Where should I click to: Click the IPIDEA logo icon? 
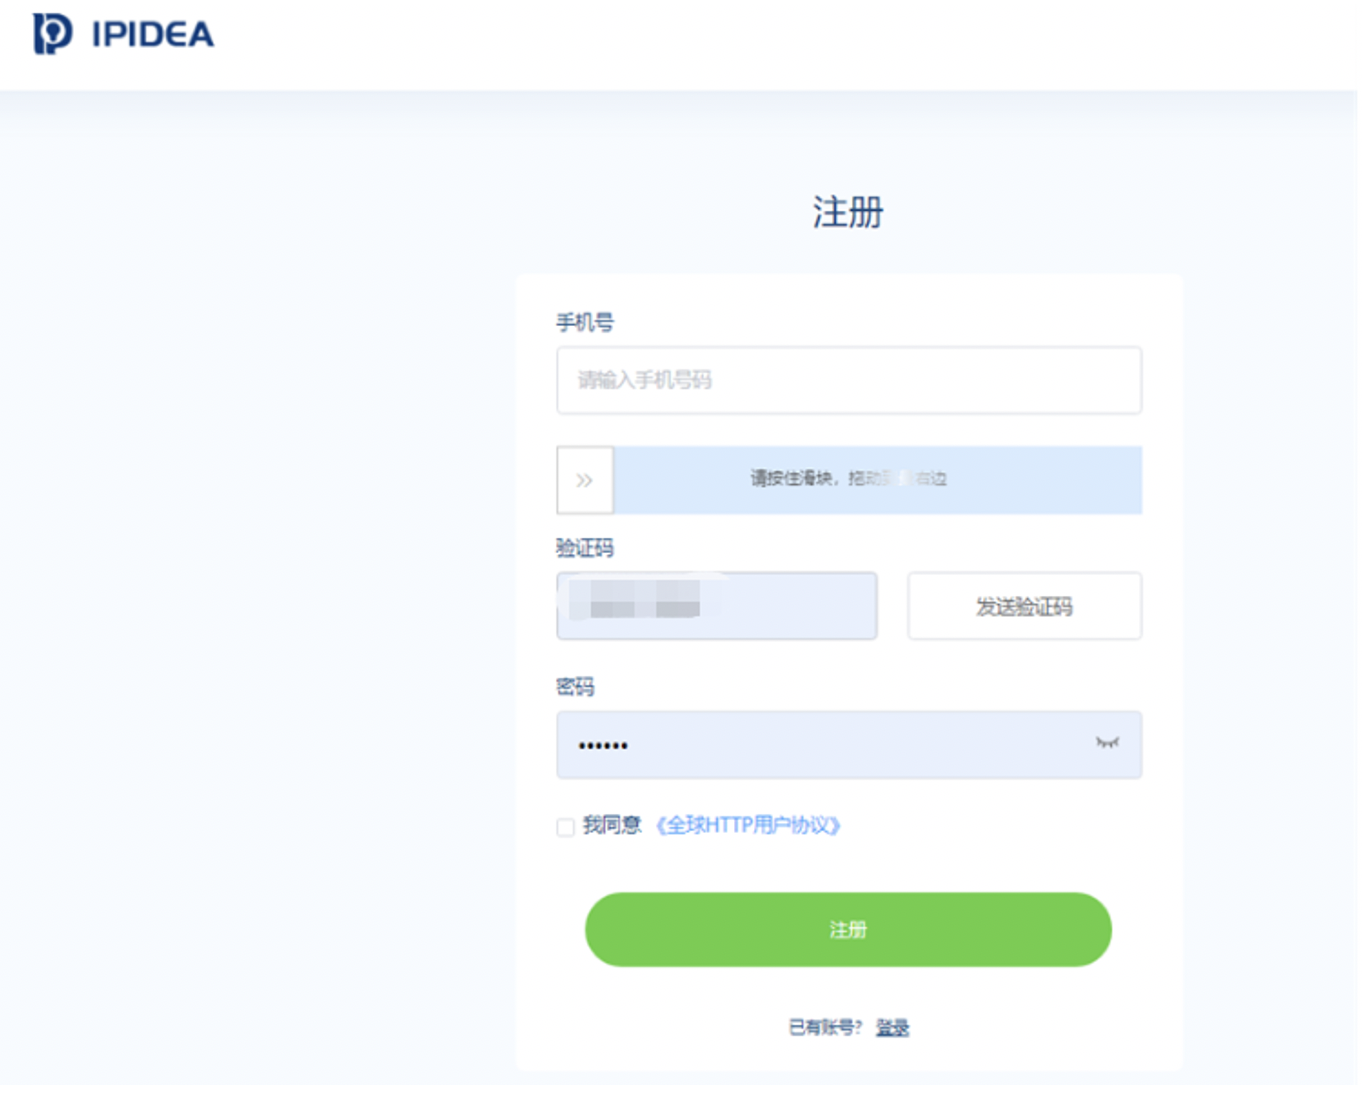click(52, 34)
